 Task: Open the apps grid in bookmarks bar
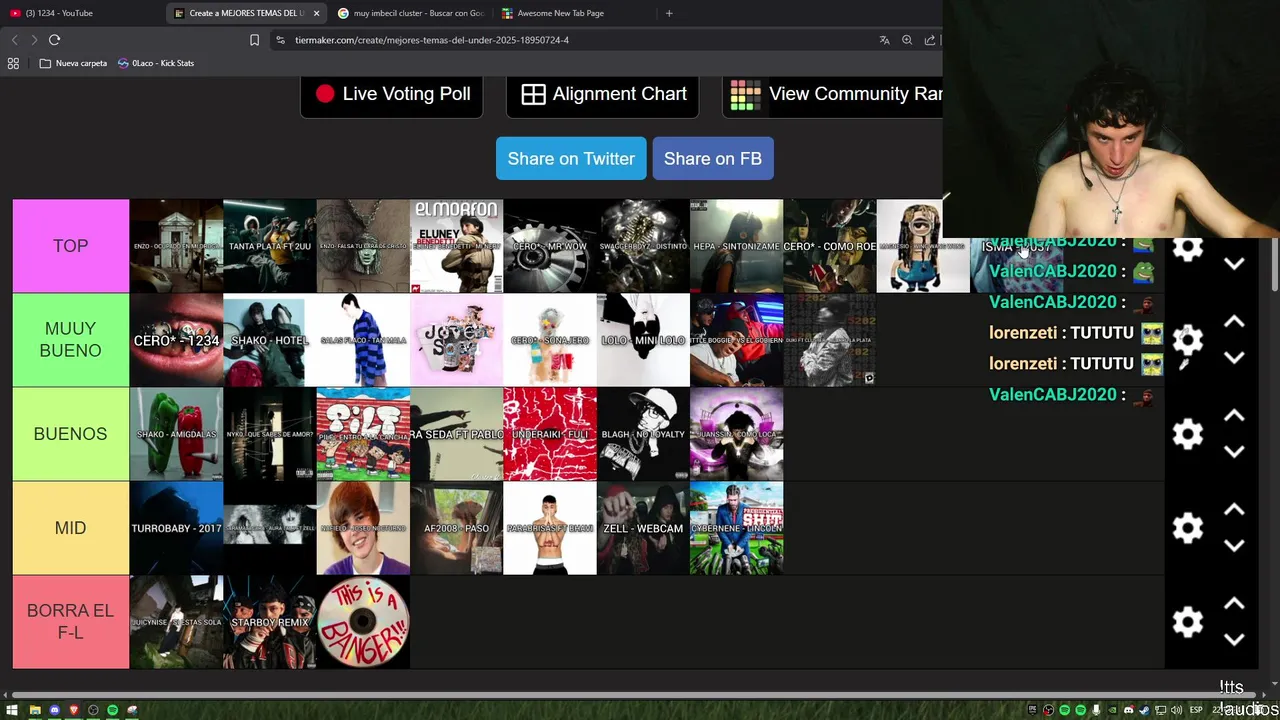[x=13, y=63]
